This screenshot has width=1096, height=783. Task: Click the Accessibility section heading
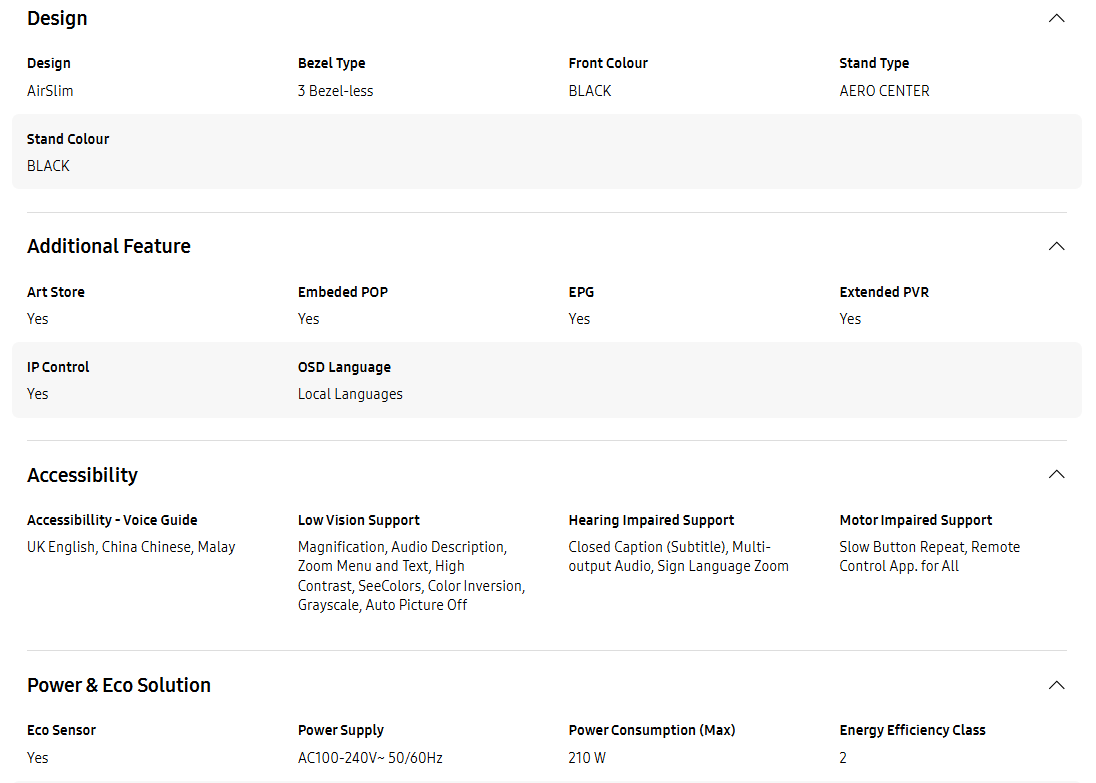(x=82, y=475)
